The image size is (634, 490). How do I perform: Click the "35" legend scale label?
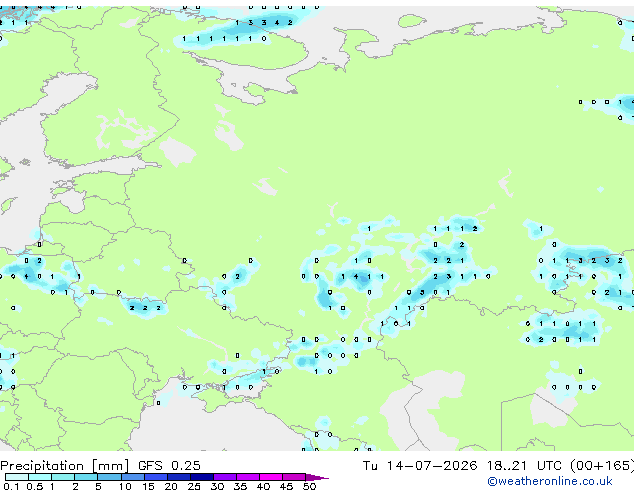coord(240,486)
